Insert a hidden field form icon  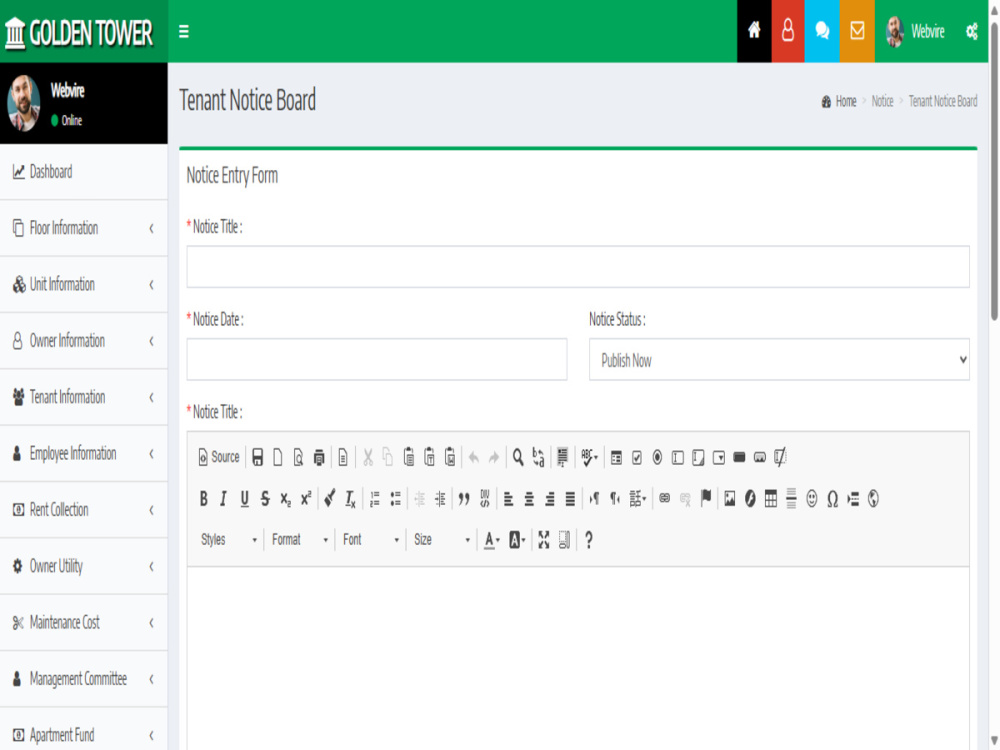click(780, 457)
